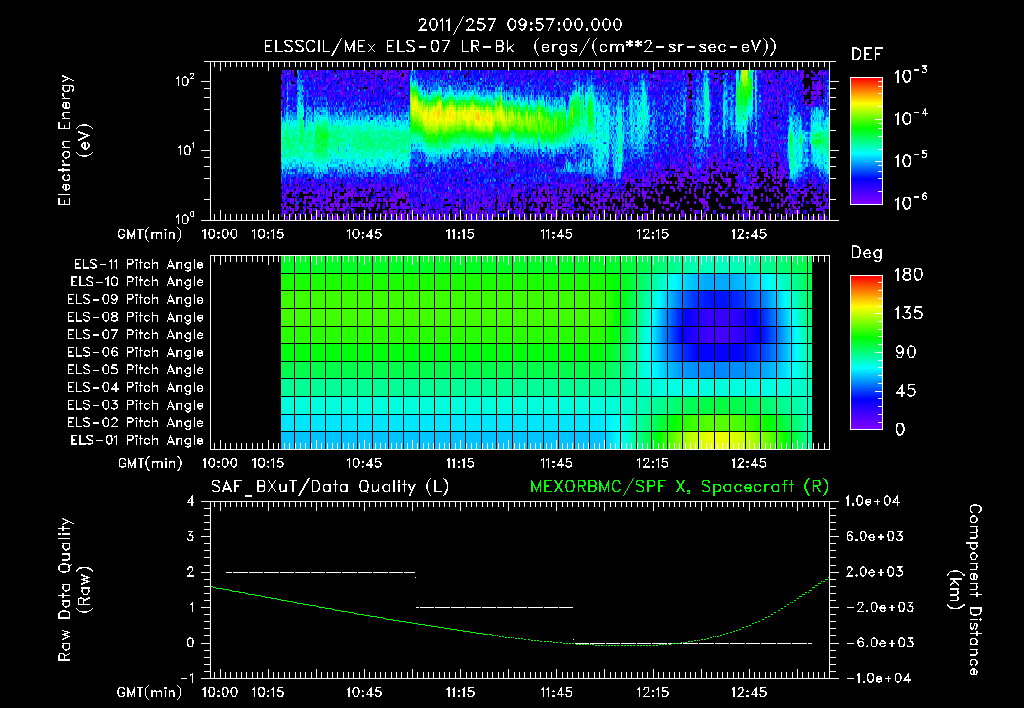
Task: Click the 1.0e+04 right axis tick label
Action: point(872,501)
